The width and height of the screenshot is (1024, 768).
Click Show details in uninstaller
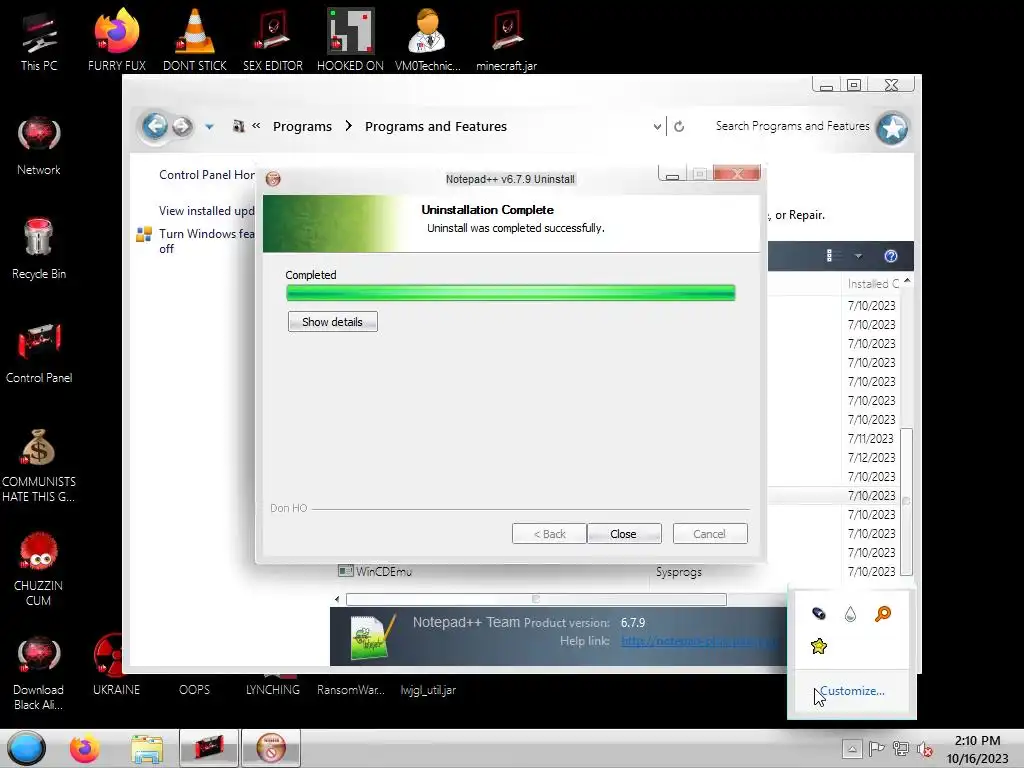(332, 322)
